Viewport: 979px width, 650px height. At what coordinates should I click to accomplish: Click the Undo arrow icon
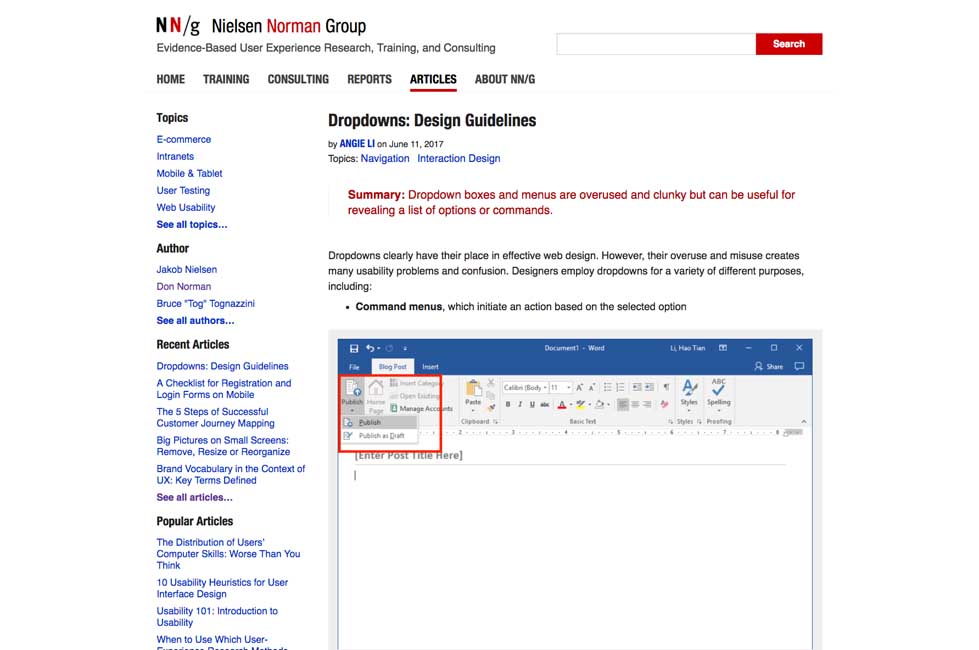[371, 348]
